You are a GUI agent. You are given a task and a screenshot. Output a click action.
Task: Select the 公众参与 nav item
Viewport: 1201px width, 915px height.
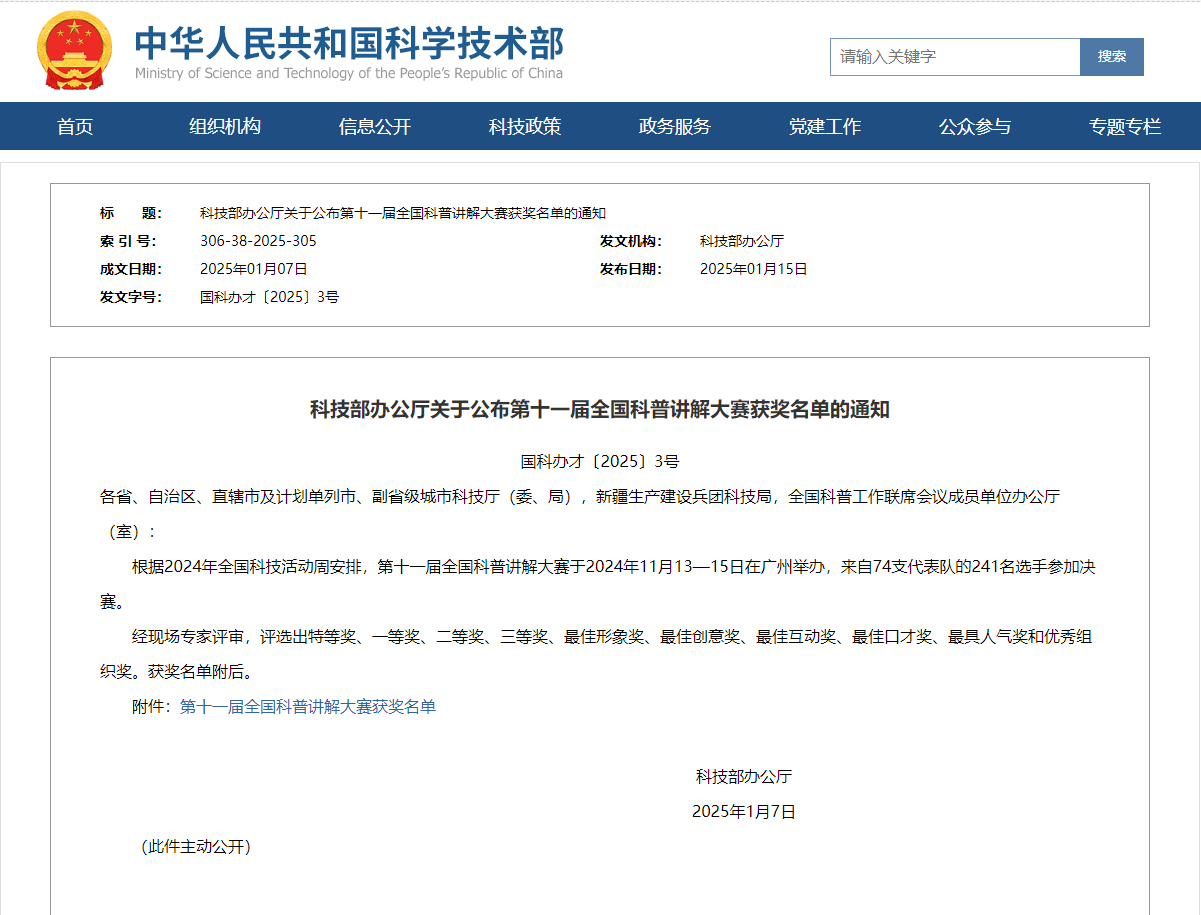click(x=975, y=127)
